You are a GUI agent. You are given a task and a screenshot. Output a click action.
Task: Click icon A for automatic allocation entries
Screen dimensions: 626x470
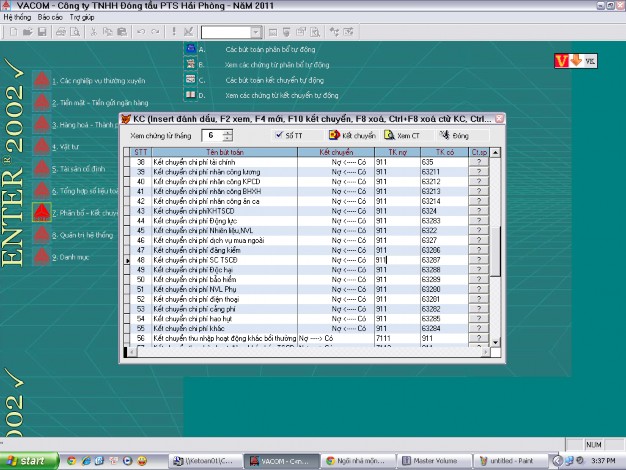[x=188, y=48]
